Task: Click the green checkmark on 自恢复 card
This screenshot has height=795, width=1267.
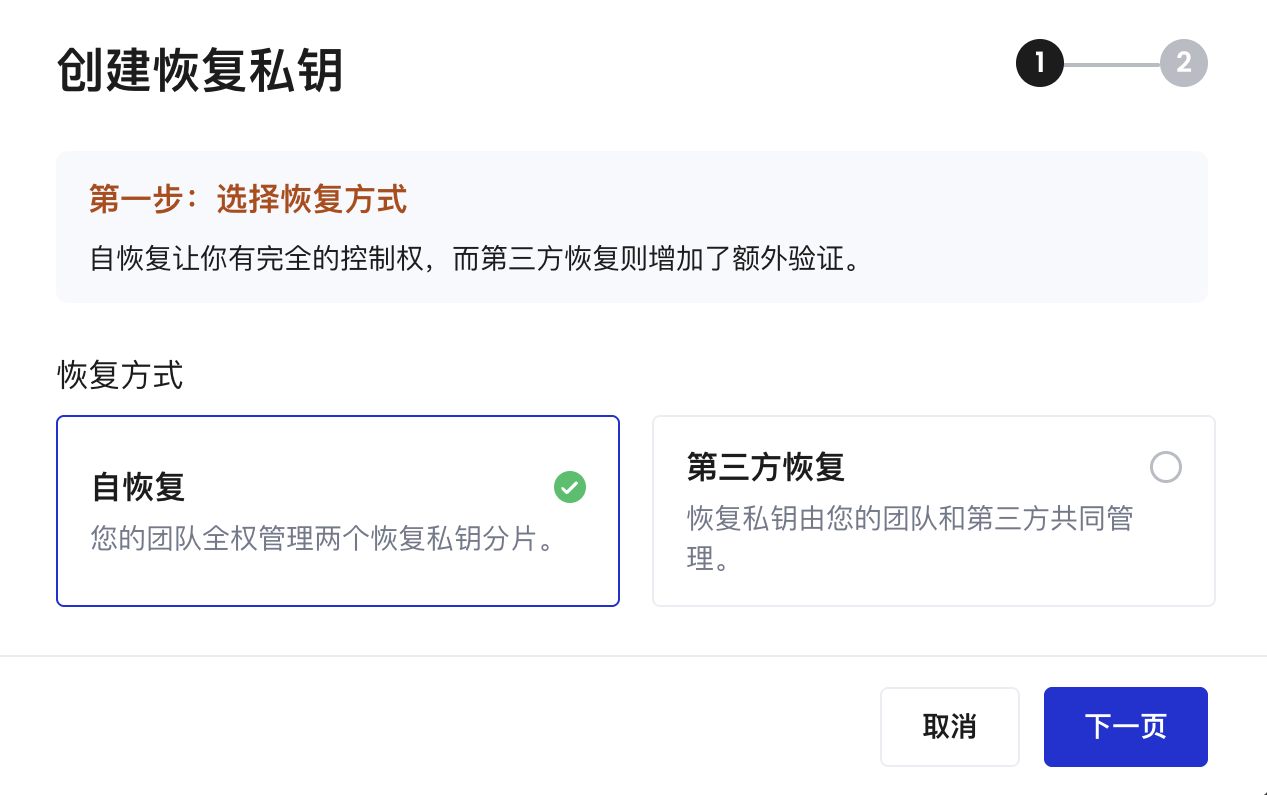Action: point(569,488)
